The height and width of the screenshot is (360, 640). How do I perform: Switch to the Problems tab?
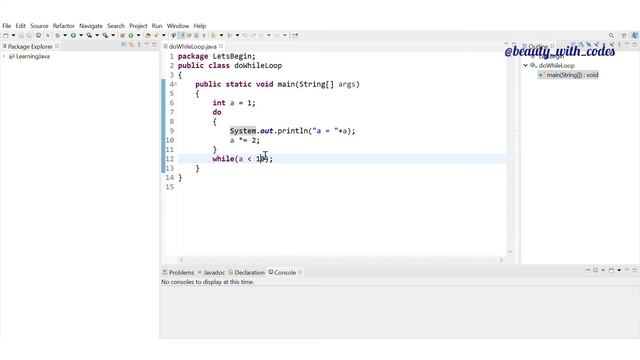click(178, 272)
